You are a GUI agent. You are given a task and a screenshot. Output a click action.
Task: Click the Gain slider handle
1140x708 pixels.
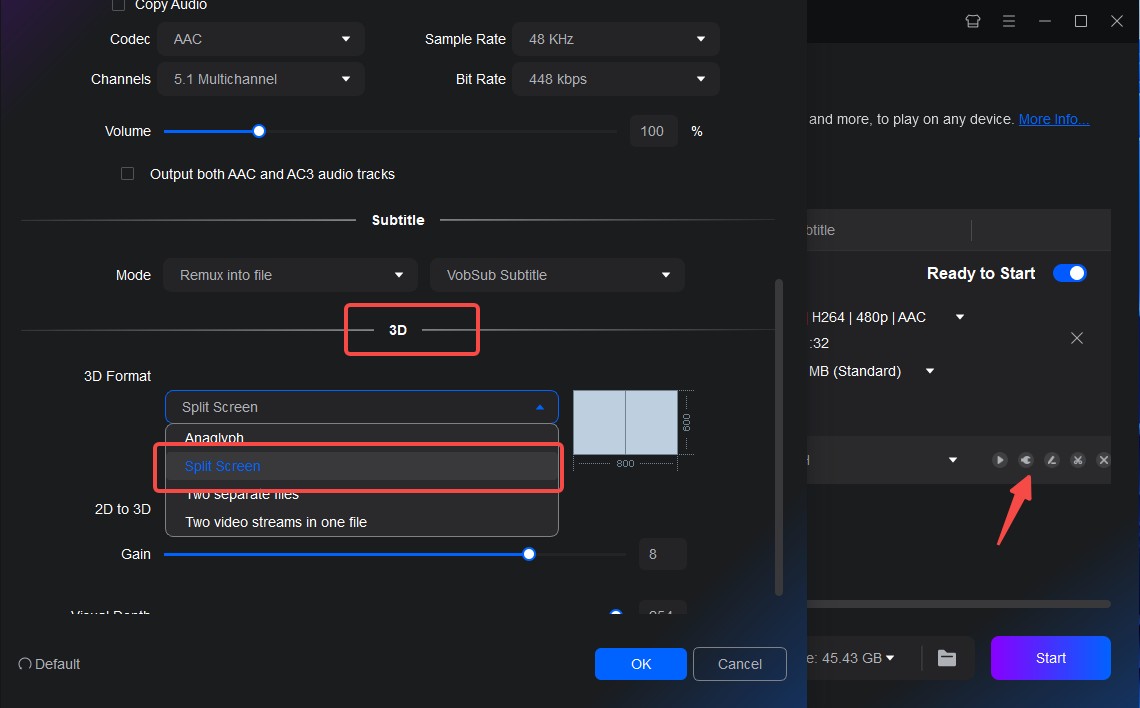(x=529, y=554)
